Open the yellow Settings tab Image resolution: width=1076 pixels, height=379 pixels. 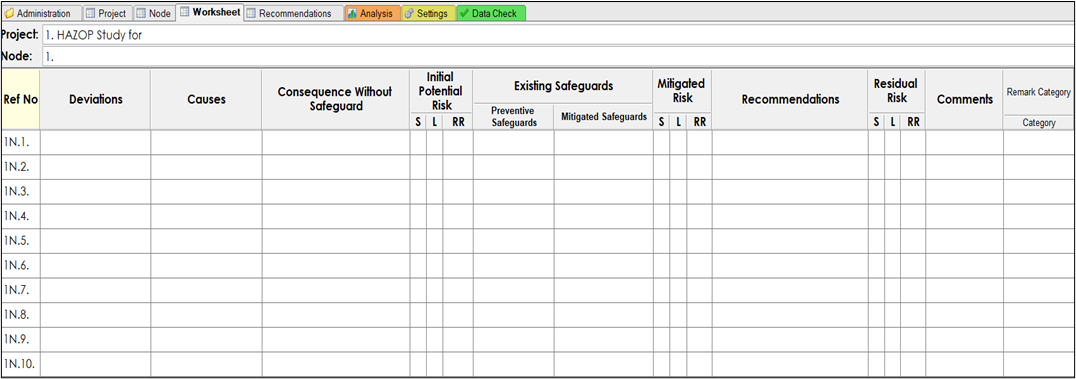[428, 13]
